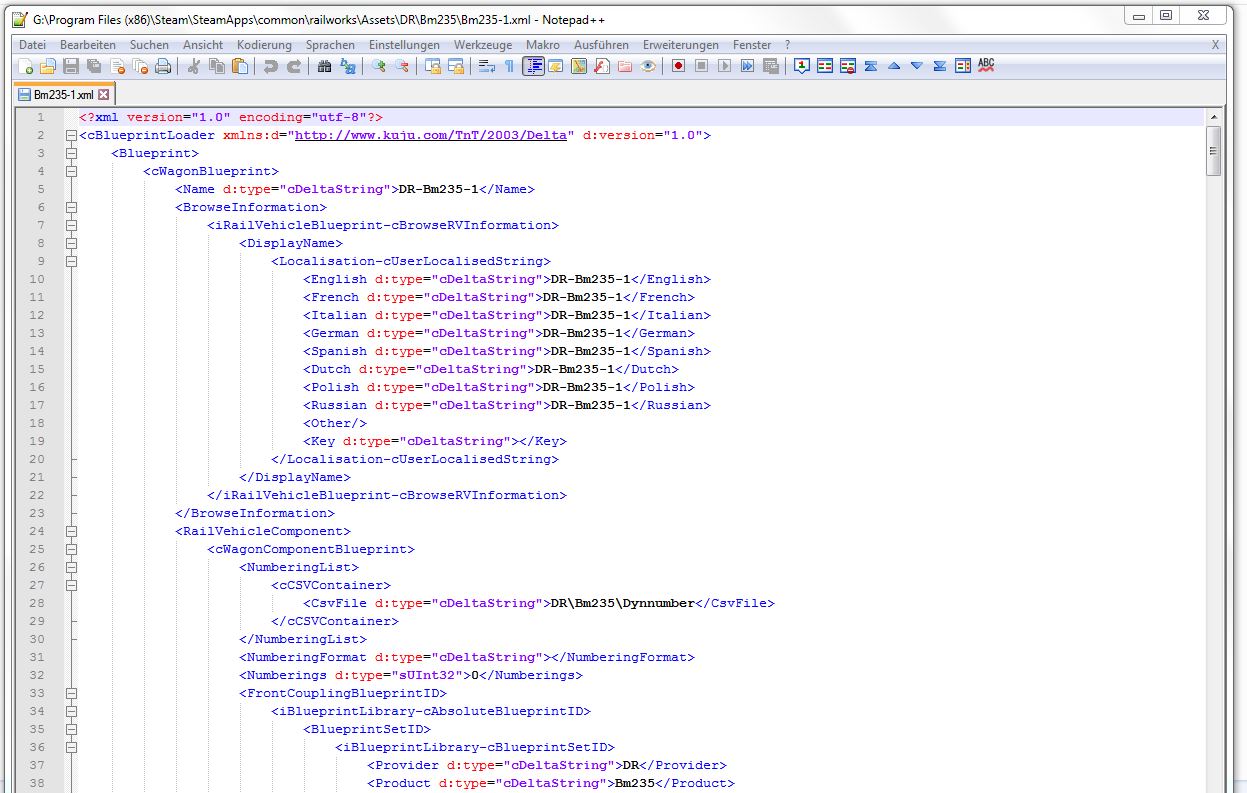Image resolution: width=1247 pixels, height=793 pixels.
Task: Click the Save file icon
Action: [71, 67]
